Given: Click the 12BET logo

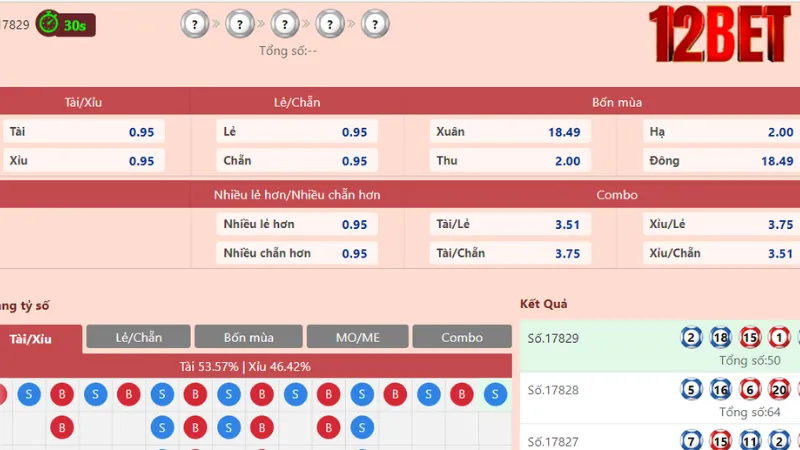Looking at the screenshot, I should (x=720, y=34).
